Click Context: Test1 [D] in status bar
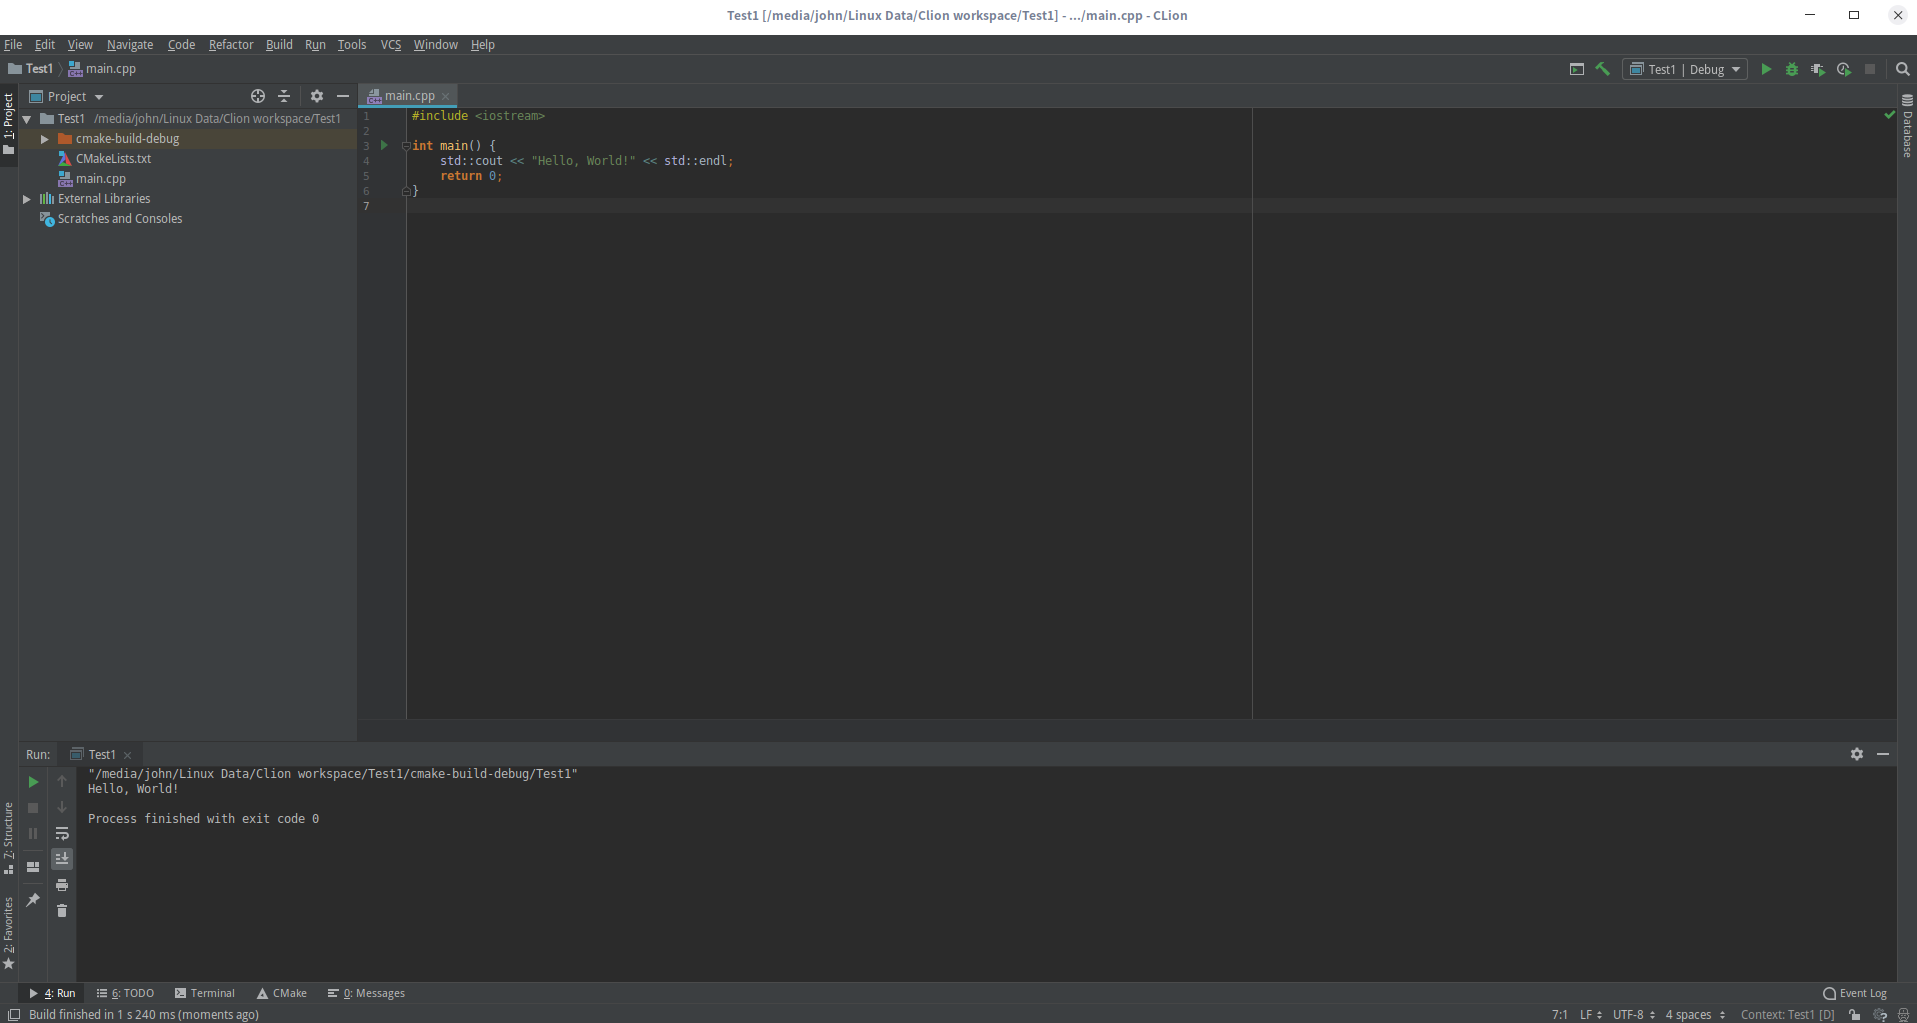Viewport: 1917px width, 1023px height. pyautogui.click(x=1787, y=1015)
